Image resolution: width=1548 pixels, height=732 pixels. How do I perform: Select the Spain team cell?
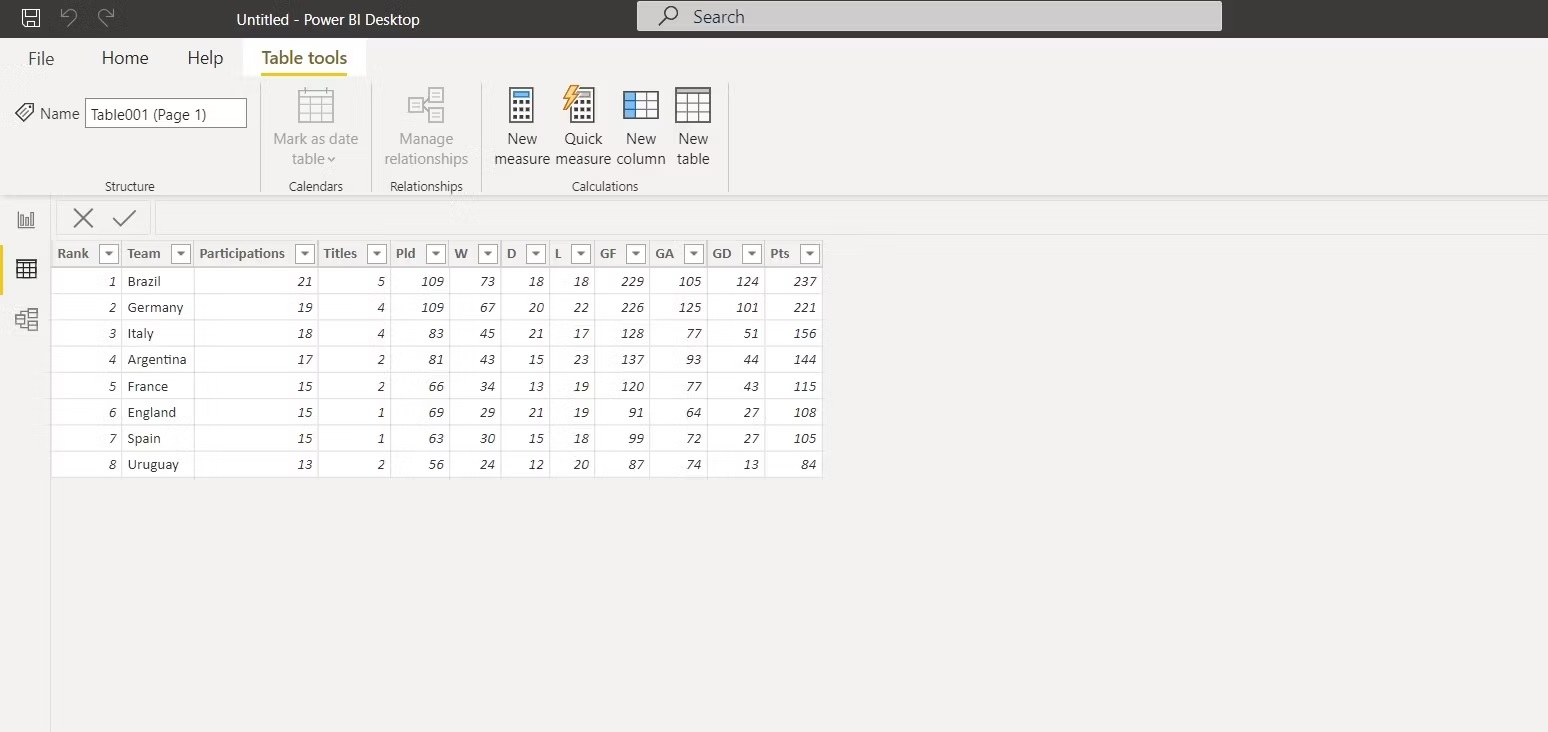coord(158,438)
